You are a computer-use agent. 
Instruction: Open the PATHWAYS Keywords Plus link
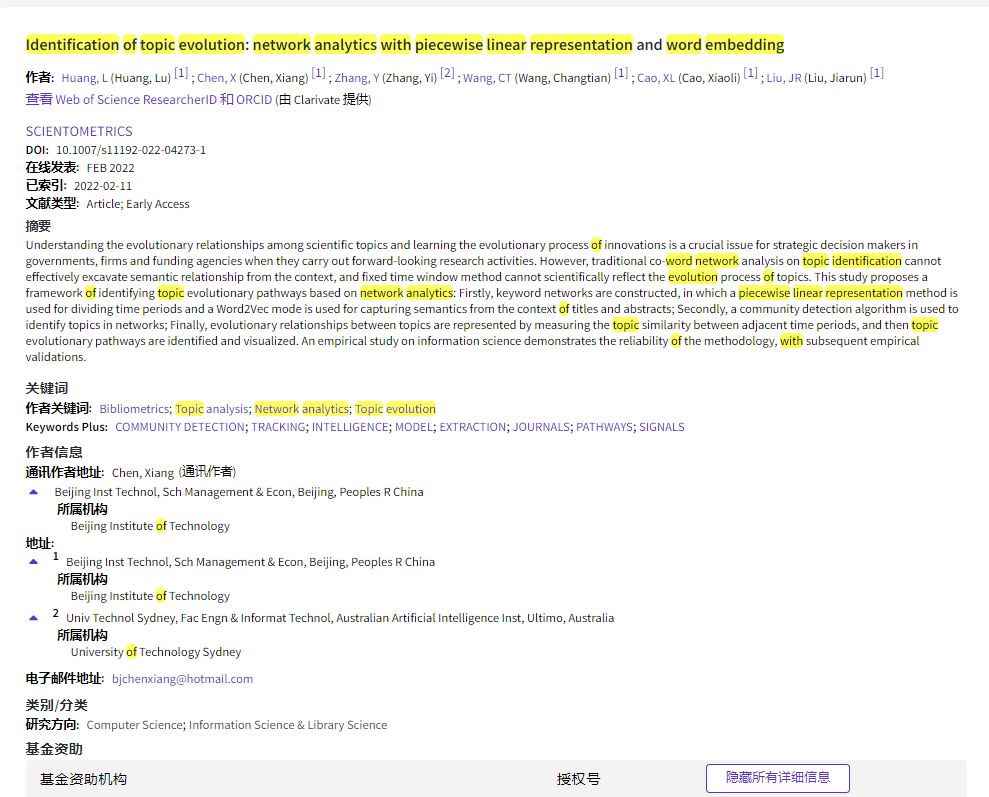603,427
